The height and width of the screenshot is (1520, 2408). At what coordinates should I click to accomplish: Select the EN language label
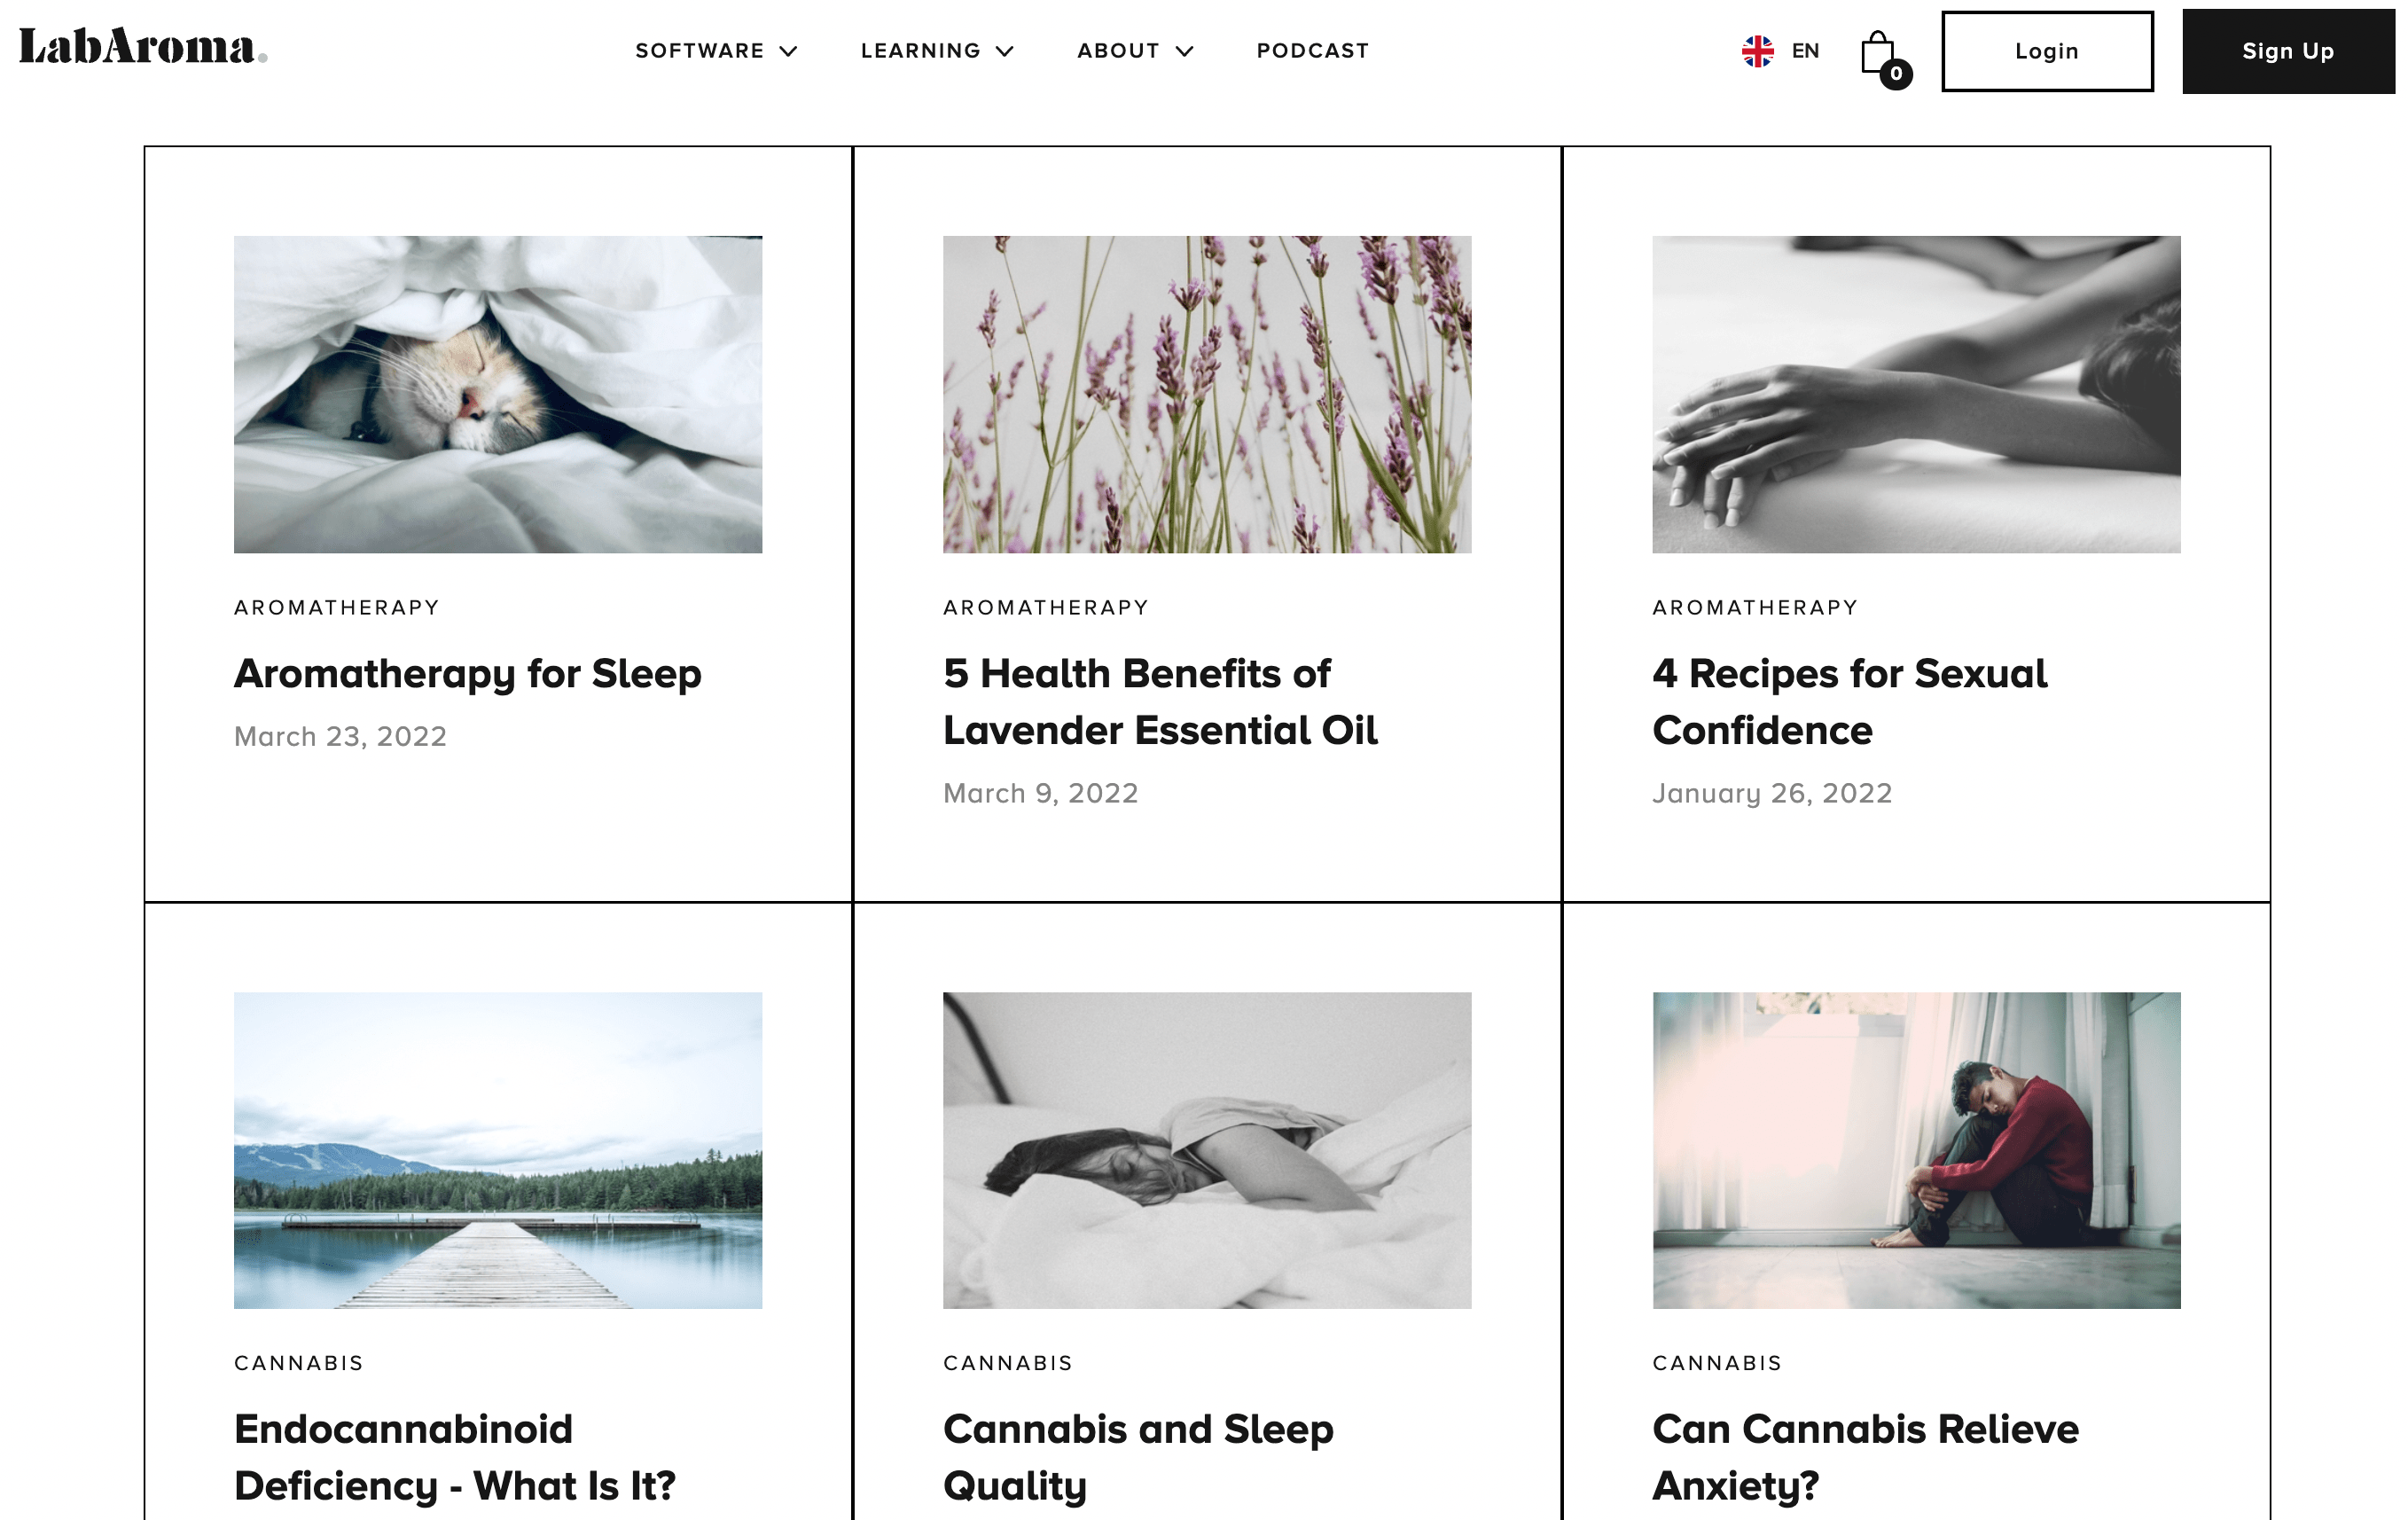1805,51
